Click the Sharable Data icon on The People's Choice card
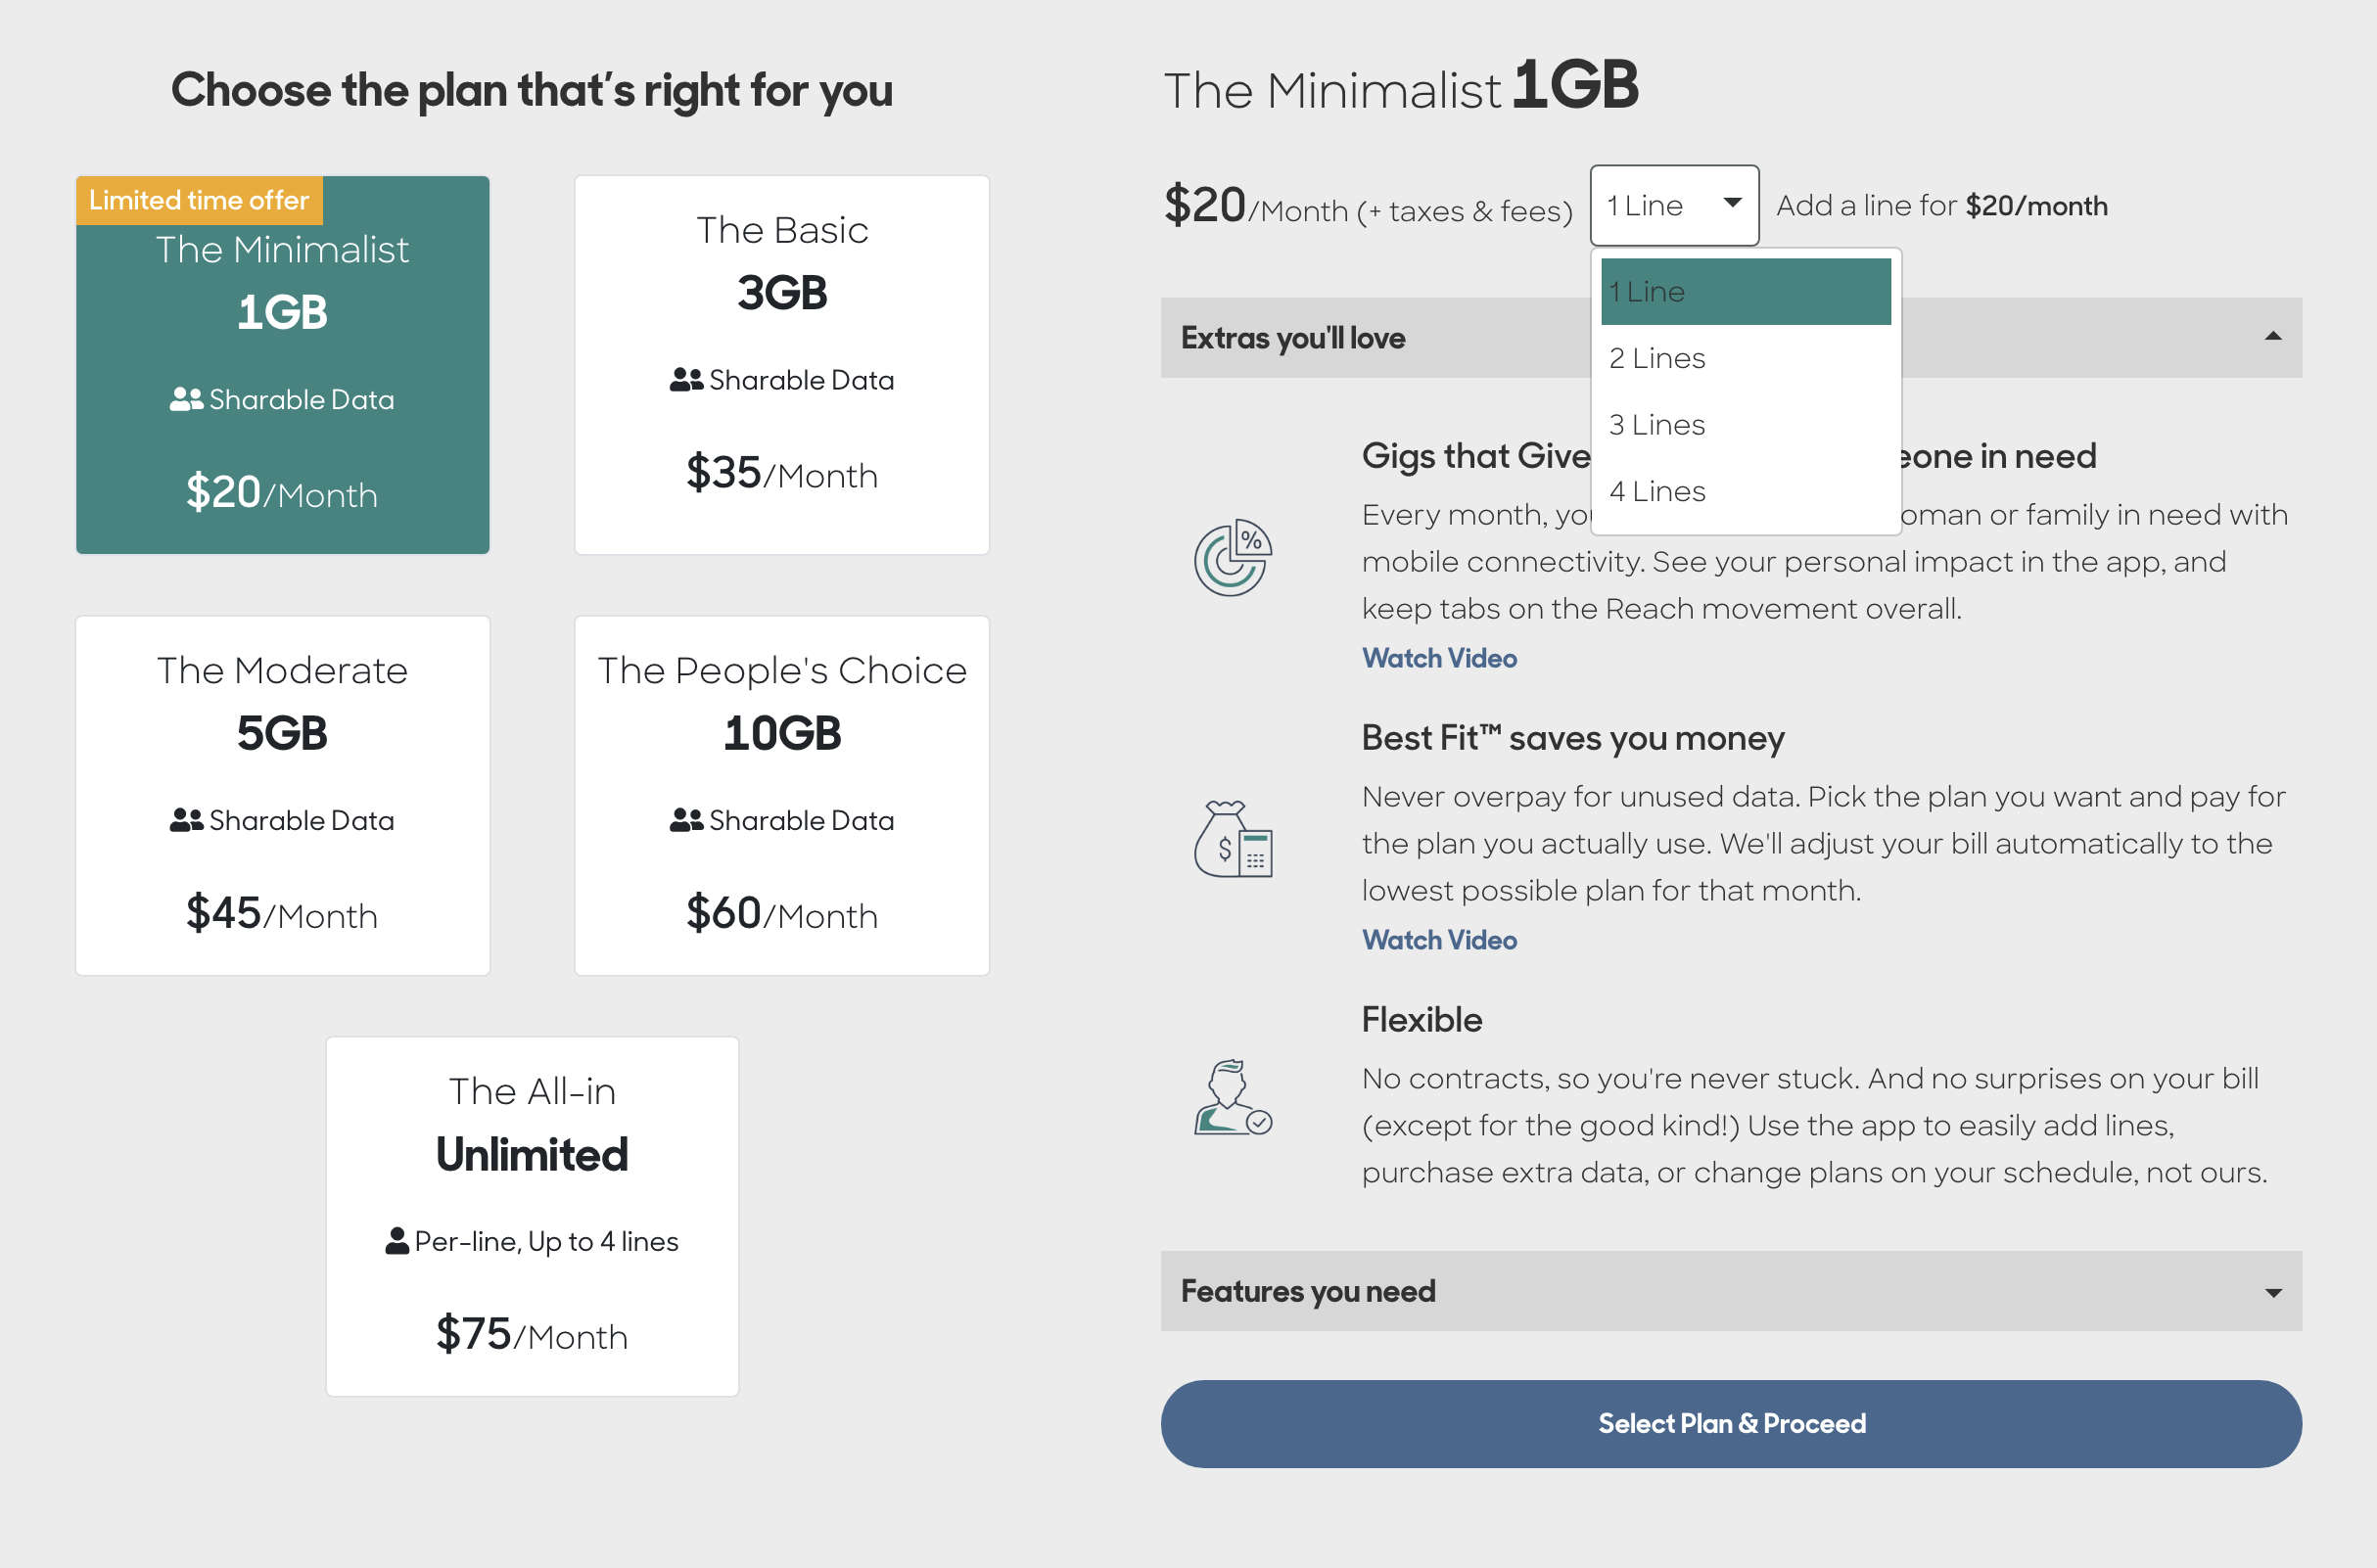 tap(685, 820)
